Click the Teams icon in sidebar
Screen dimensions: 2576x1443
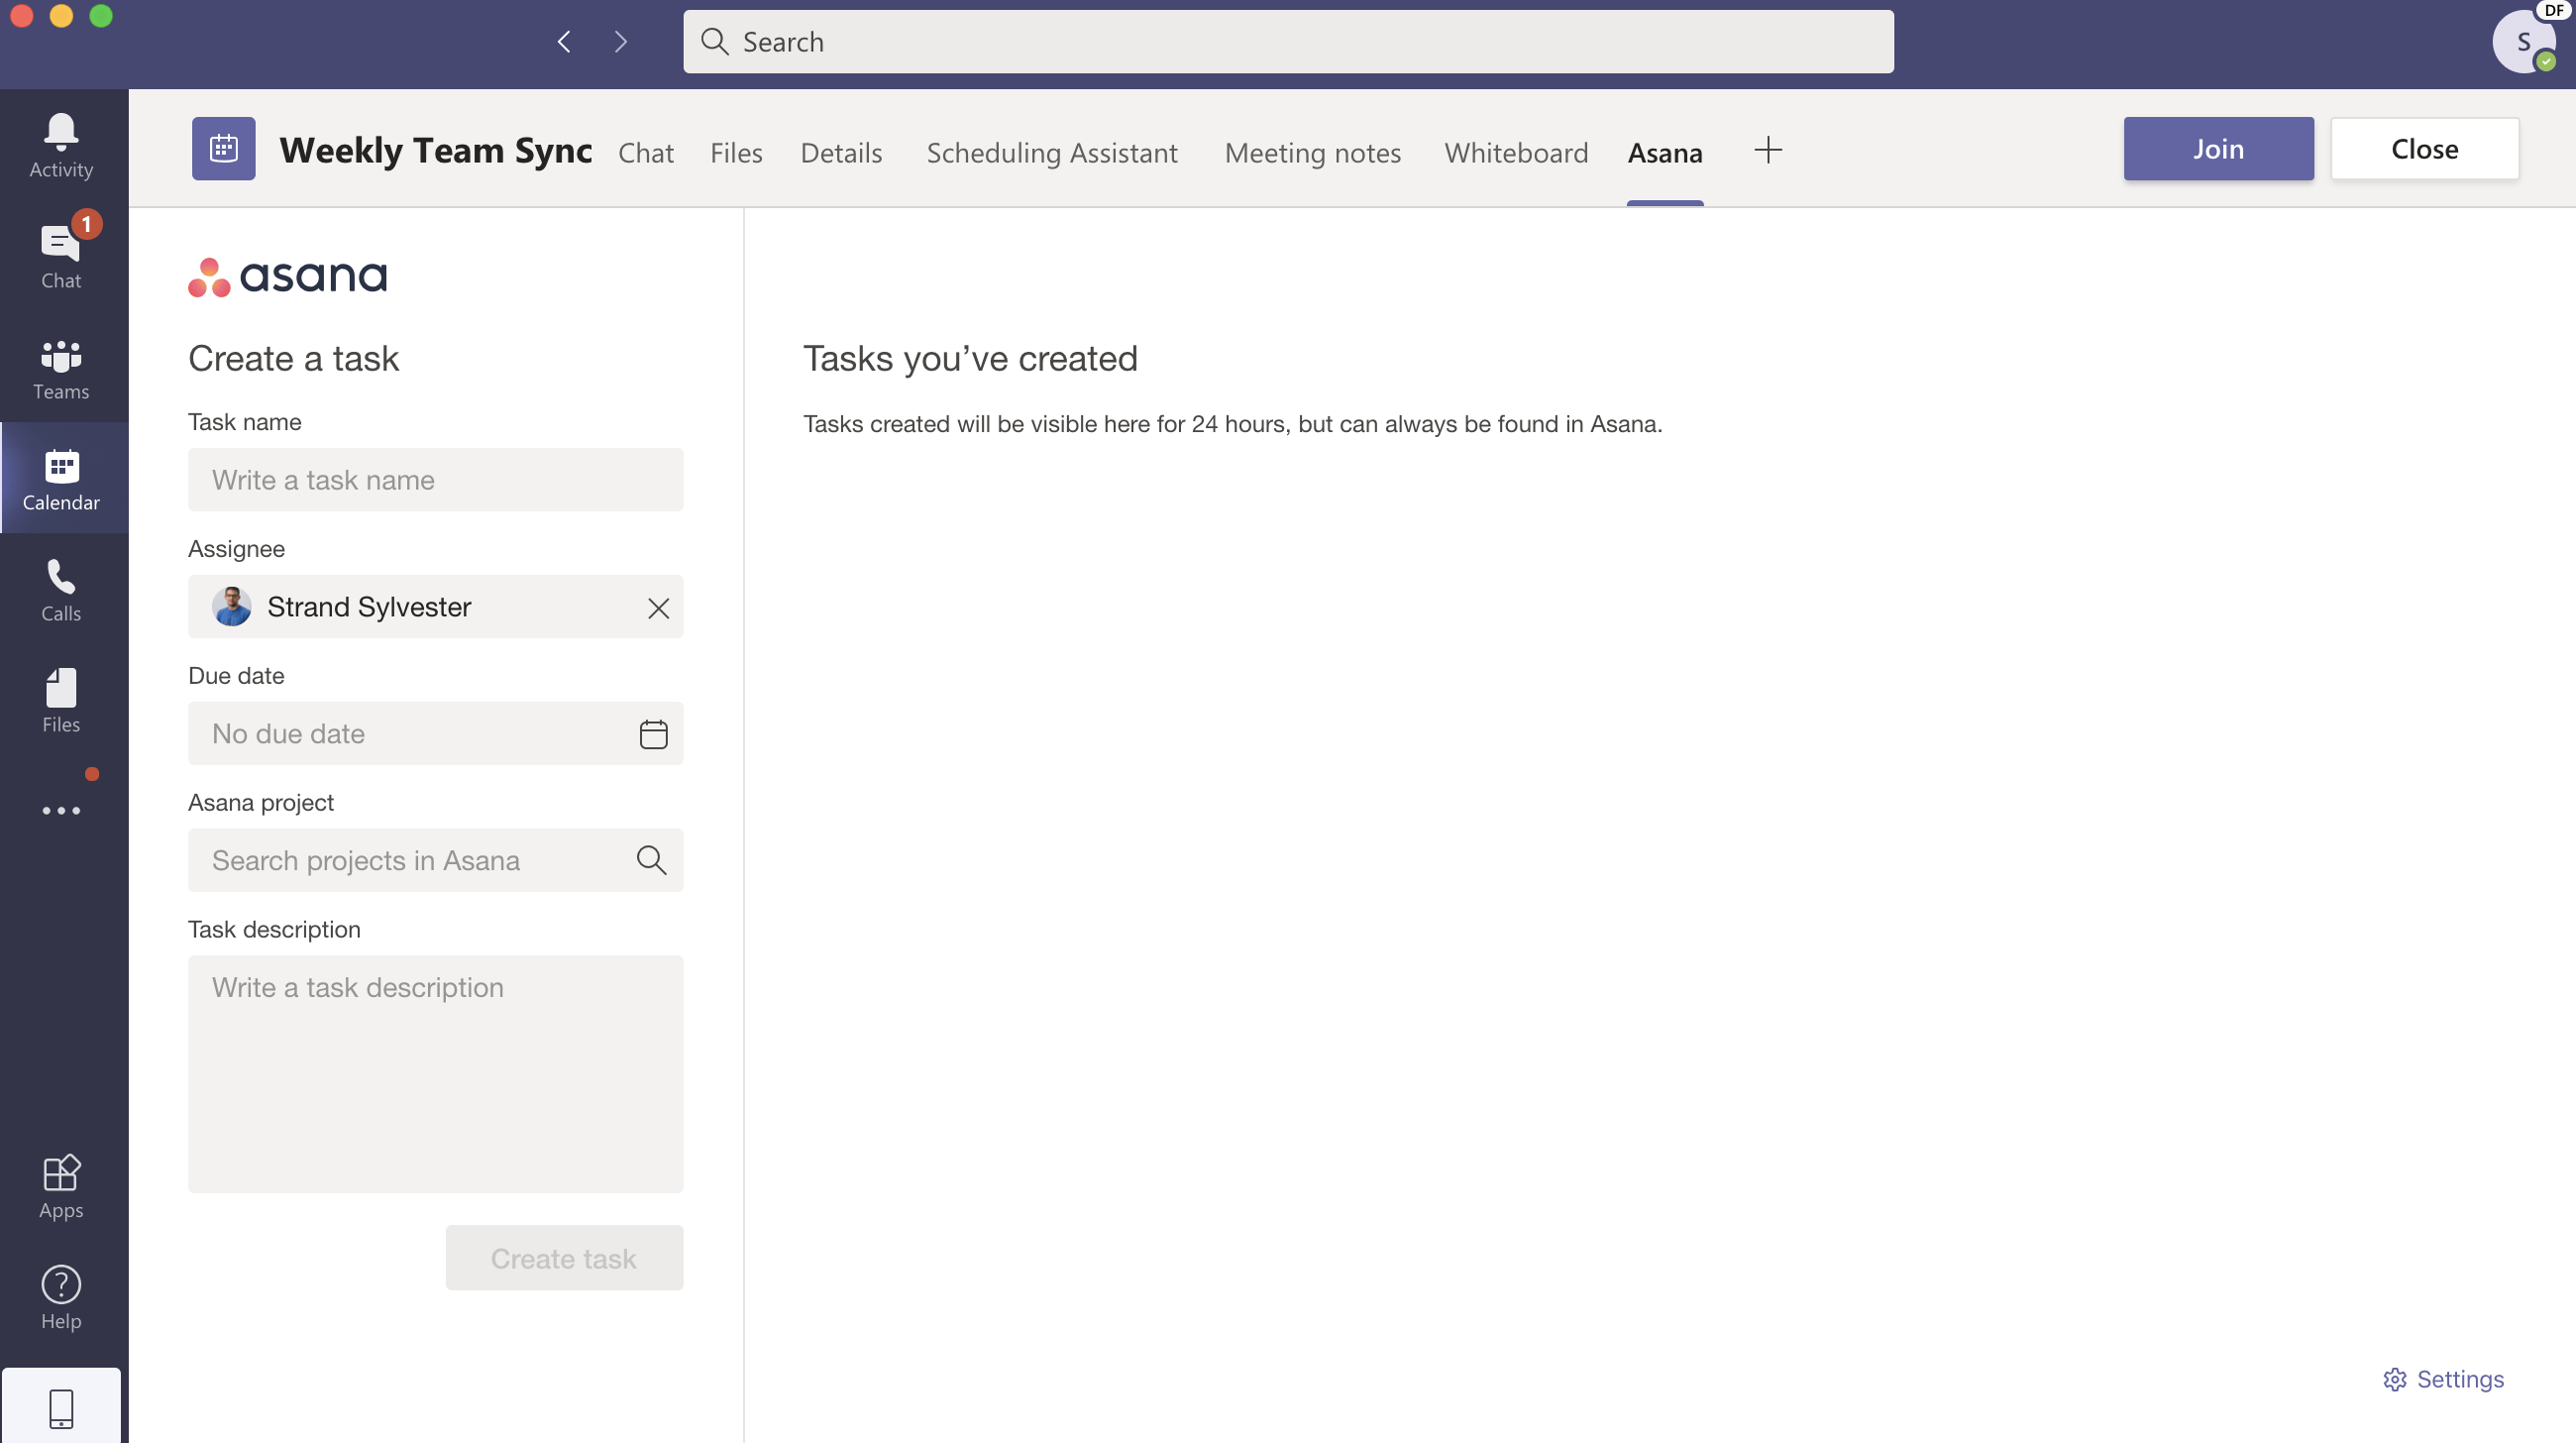click(x=61, y=369)
